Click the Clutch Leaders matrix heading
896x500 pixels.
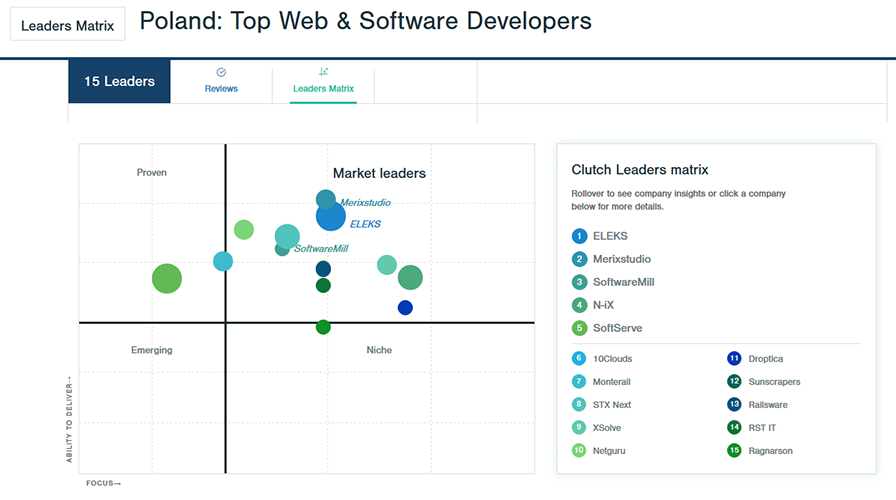pyautogui.click(x=640, y=170)
